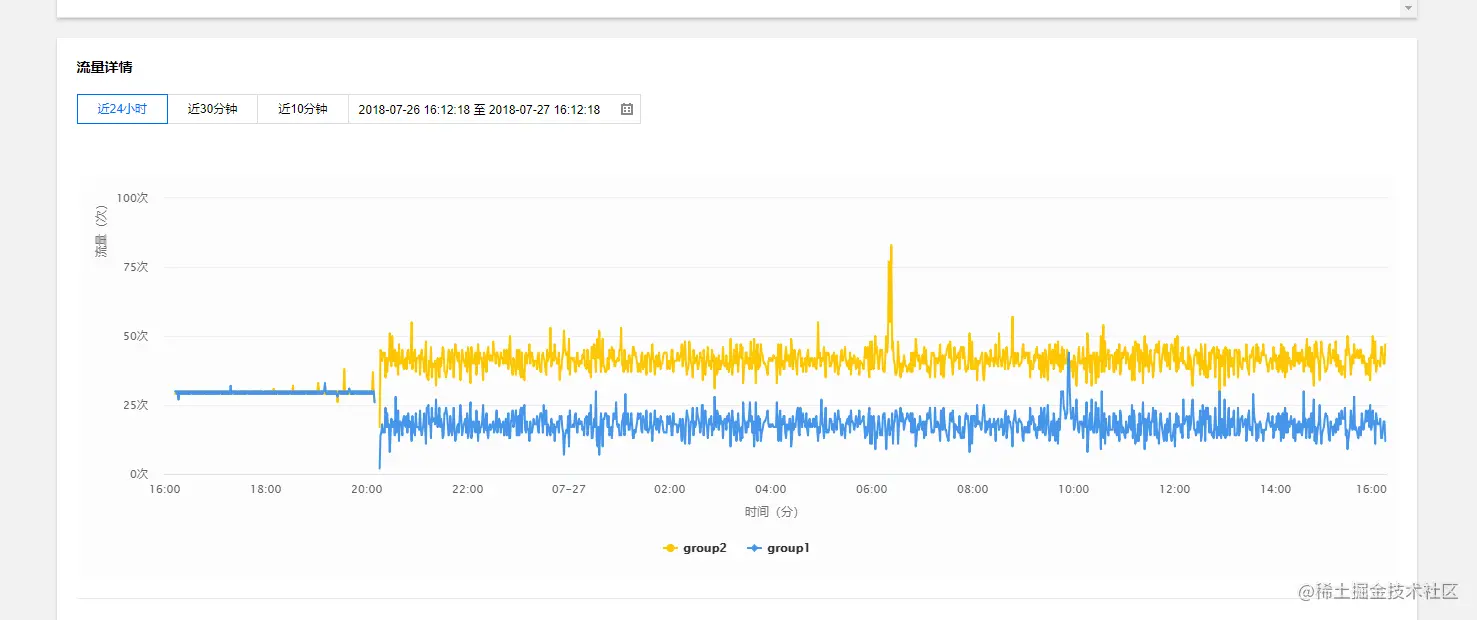
Task: Click the 08:00 x-axis tick label
Action: coord(972,489)
